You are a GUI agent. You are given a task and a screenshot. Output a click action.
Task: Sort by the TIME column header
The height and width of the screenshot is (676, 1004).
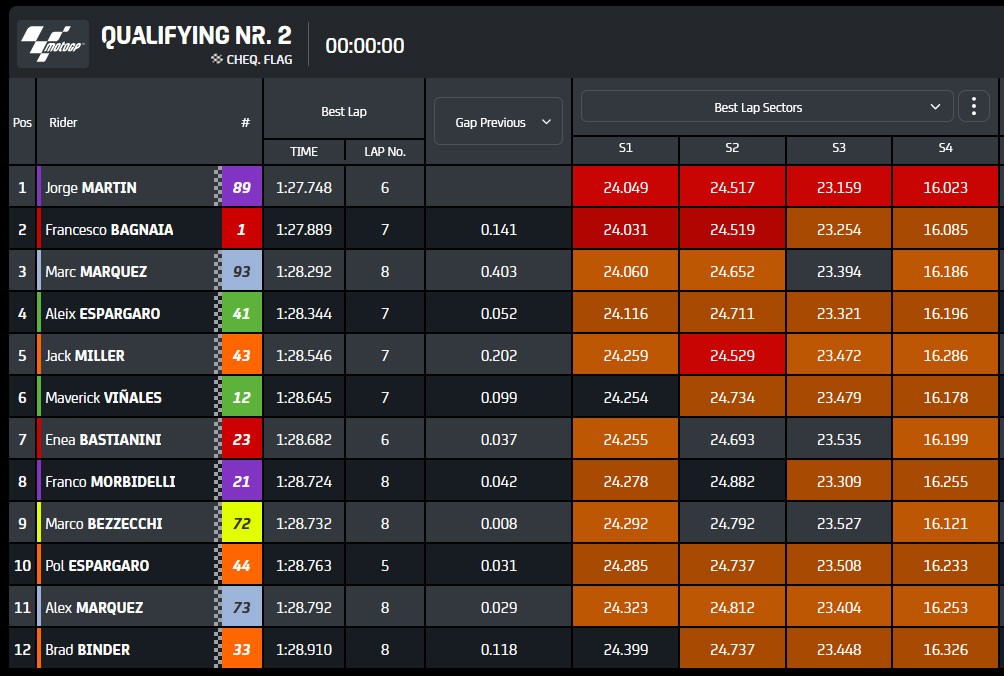click(x=304, y=152)
